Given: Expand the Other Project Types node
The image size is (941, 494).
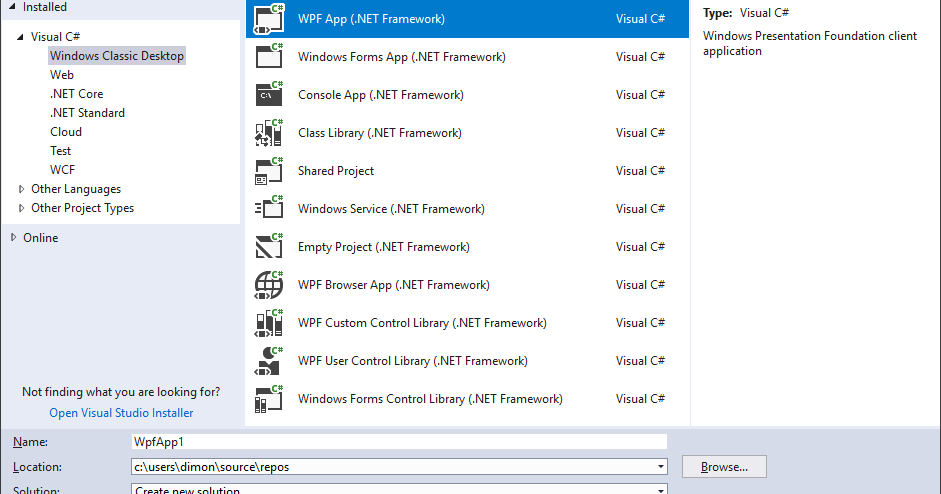Looking at the screenshot, I should pos(22,208).
